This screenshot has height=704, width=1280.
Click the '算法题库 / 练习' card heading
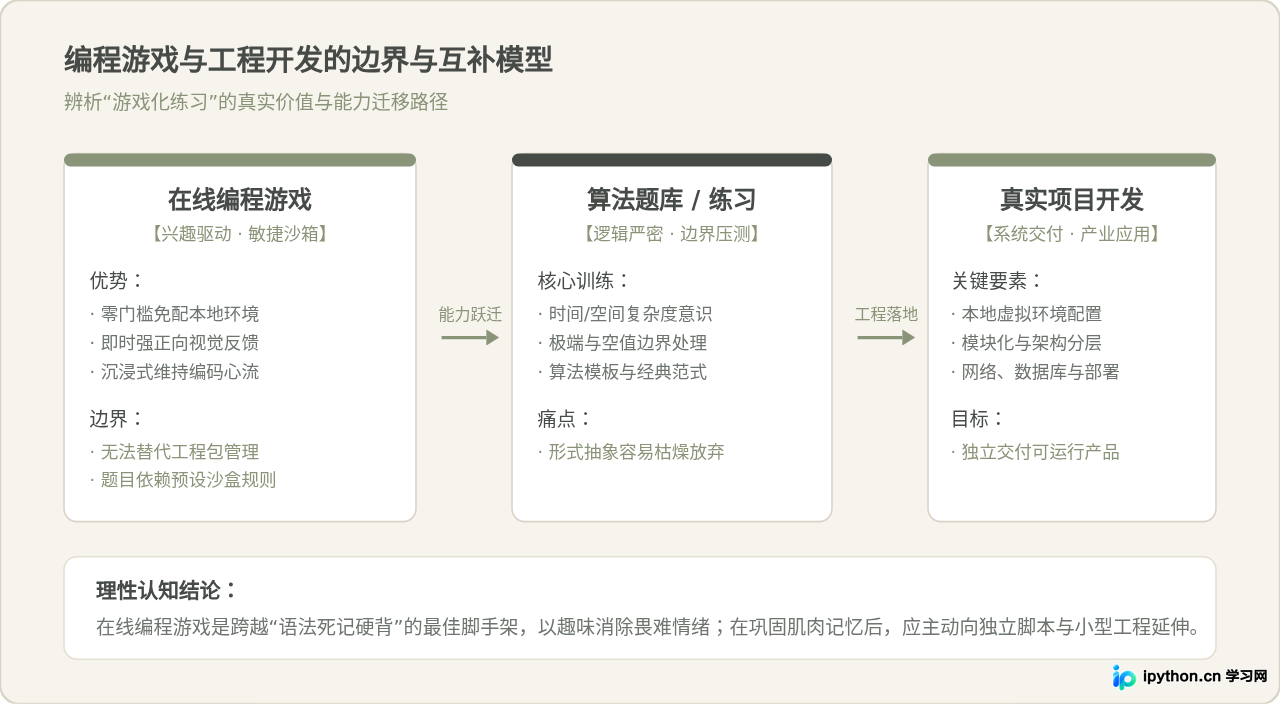point(672,200)
